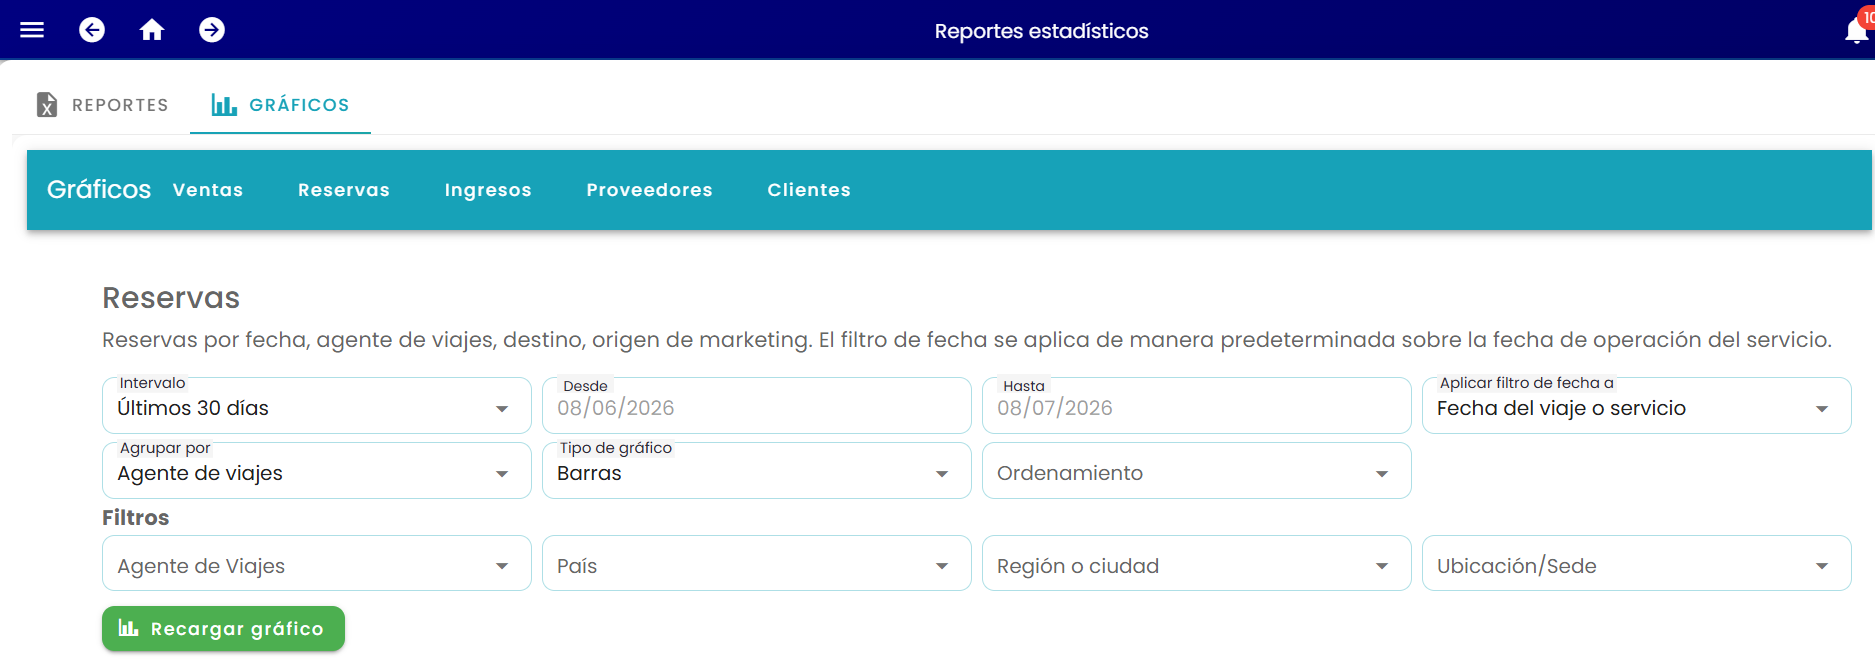Go back with the left arrow icon

92,30
